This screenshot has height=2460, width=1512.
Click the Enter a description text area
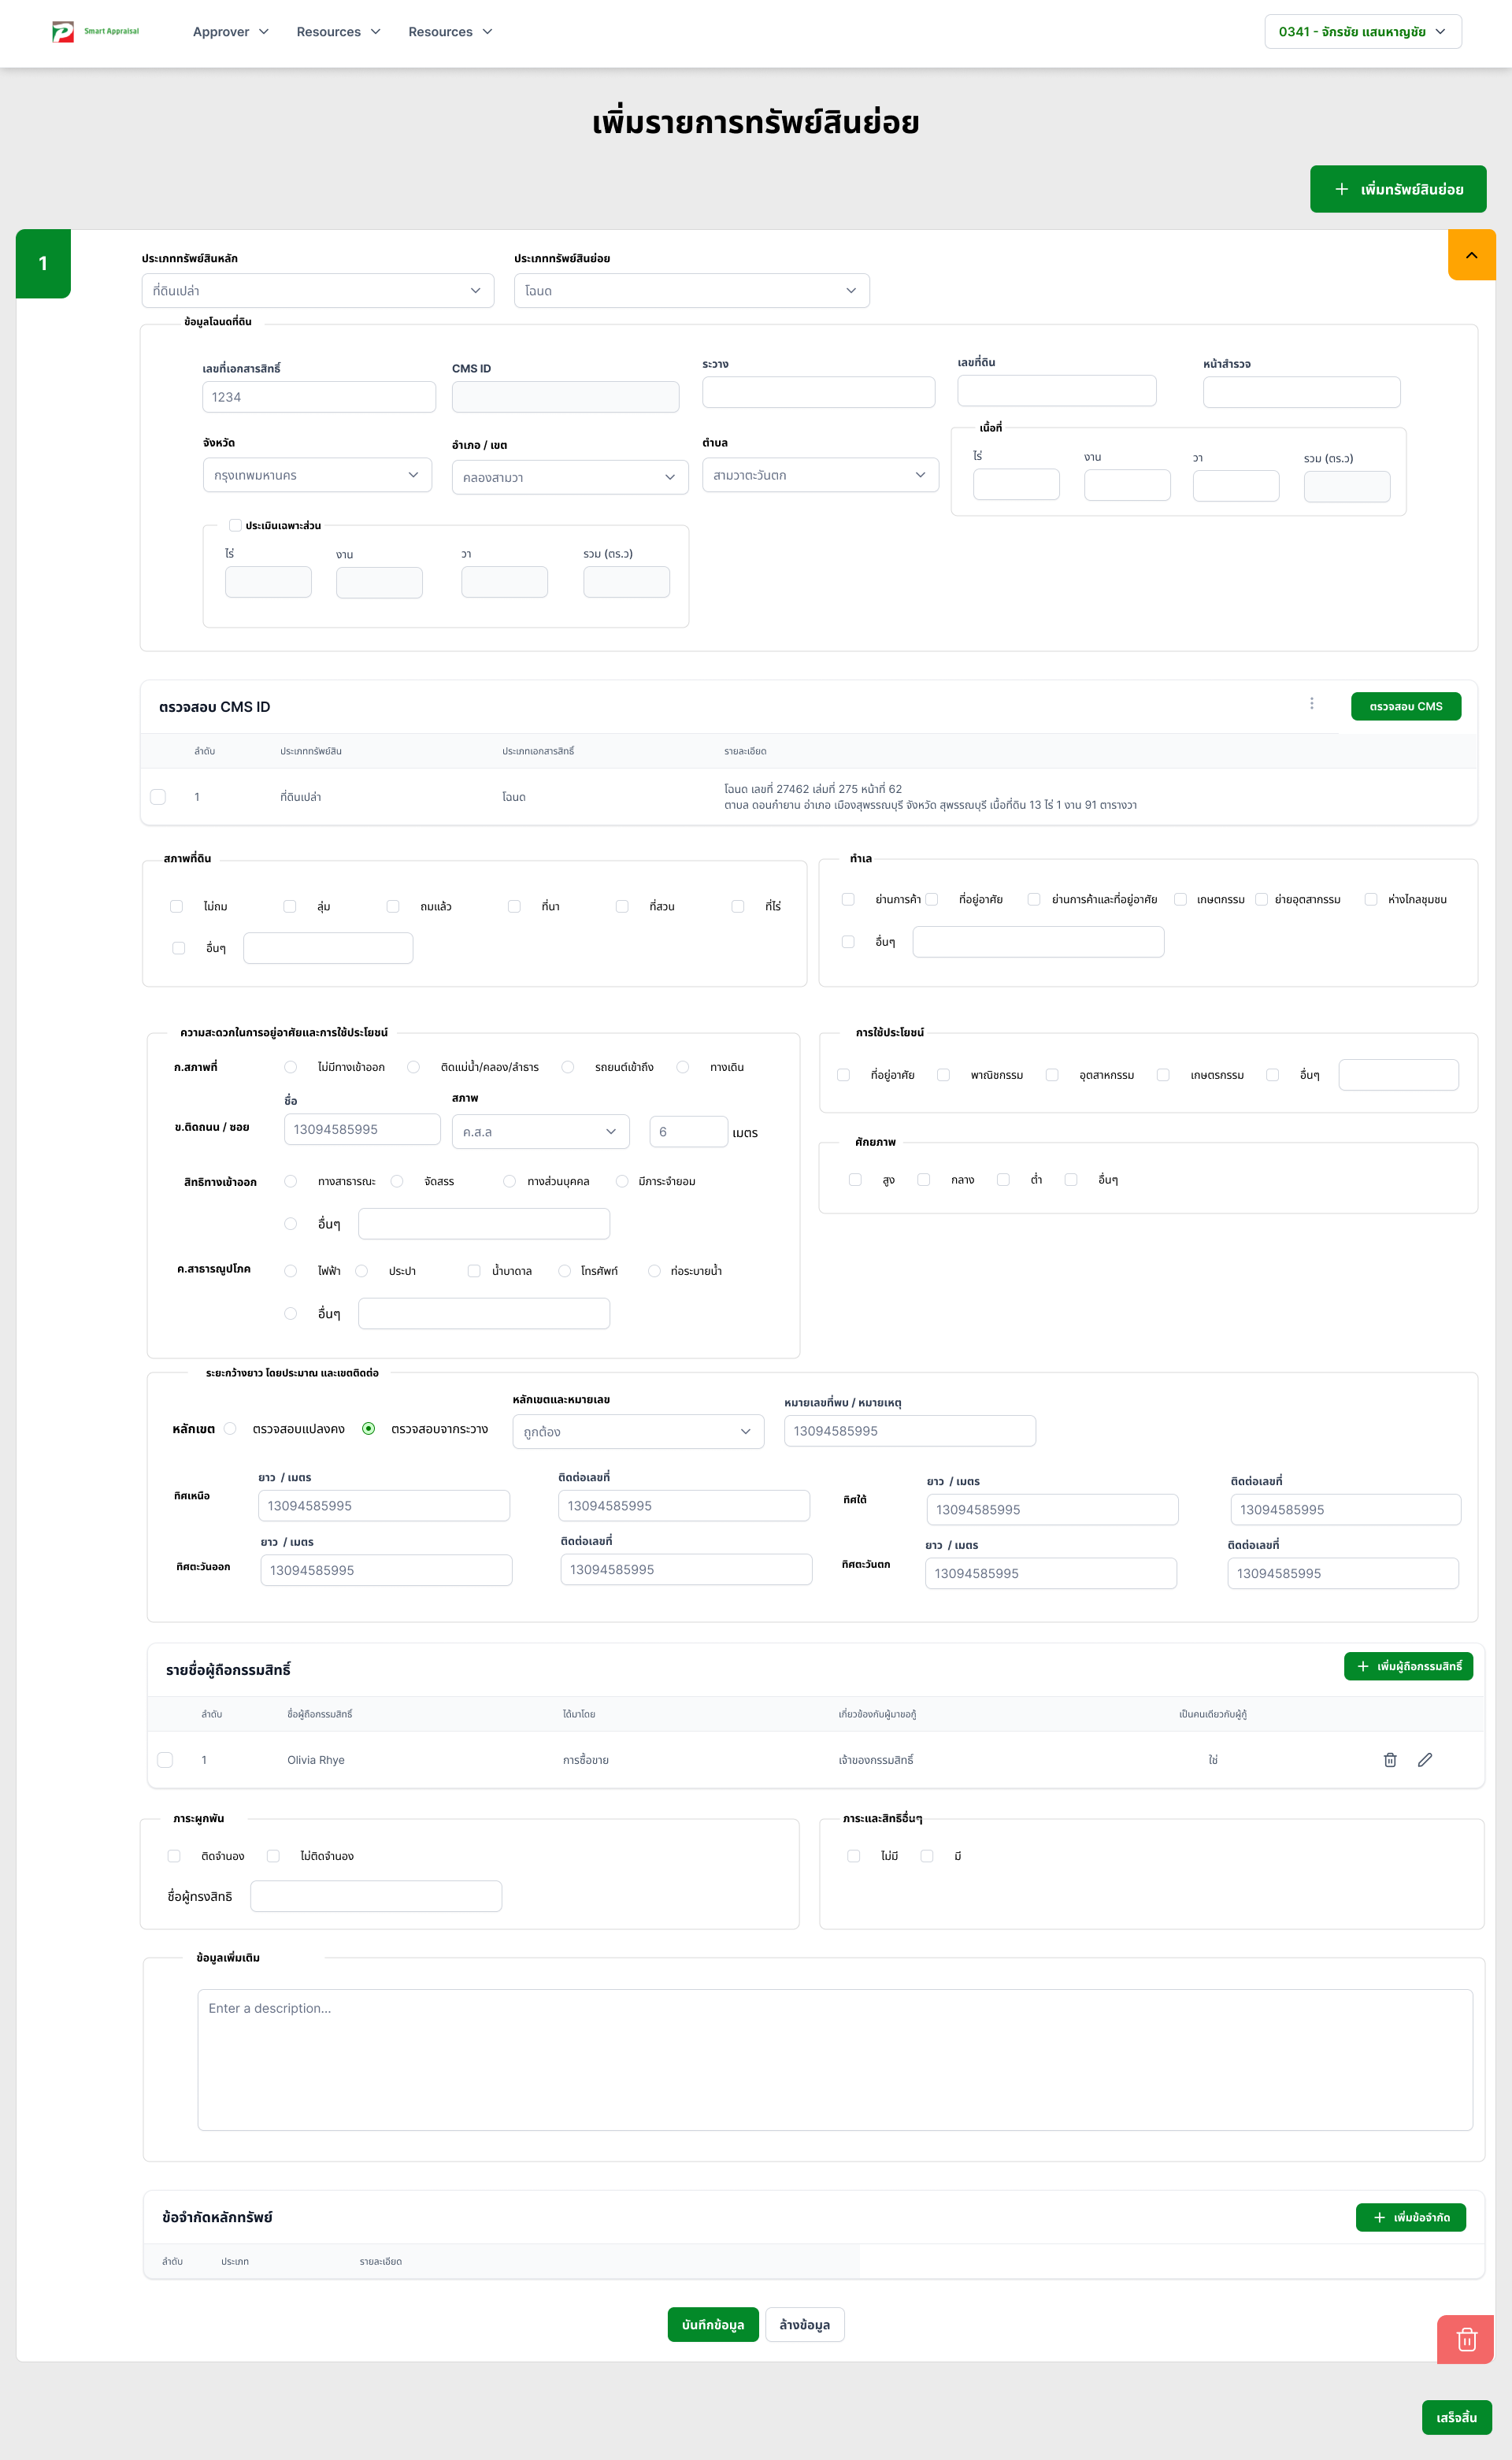pyautogui.click(x=834, y=2059)
